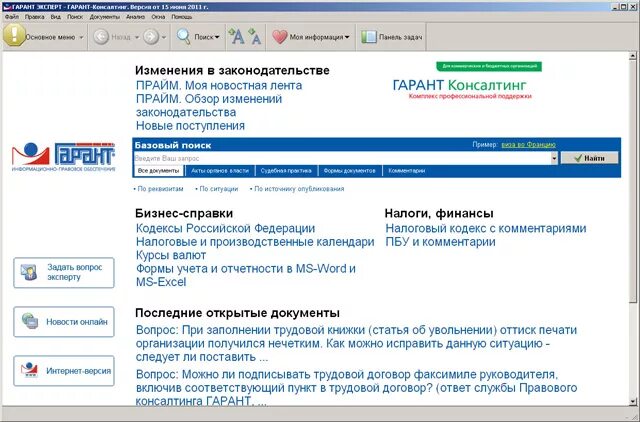Open the Панель задач toolbar icon
Image resolution: width=640 pixels, height=422 pixels.
click(369, 37)
